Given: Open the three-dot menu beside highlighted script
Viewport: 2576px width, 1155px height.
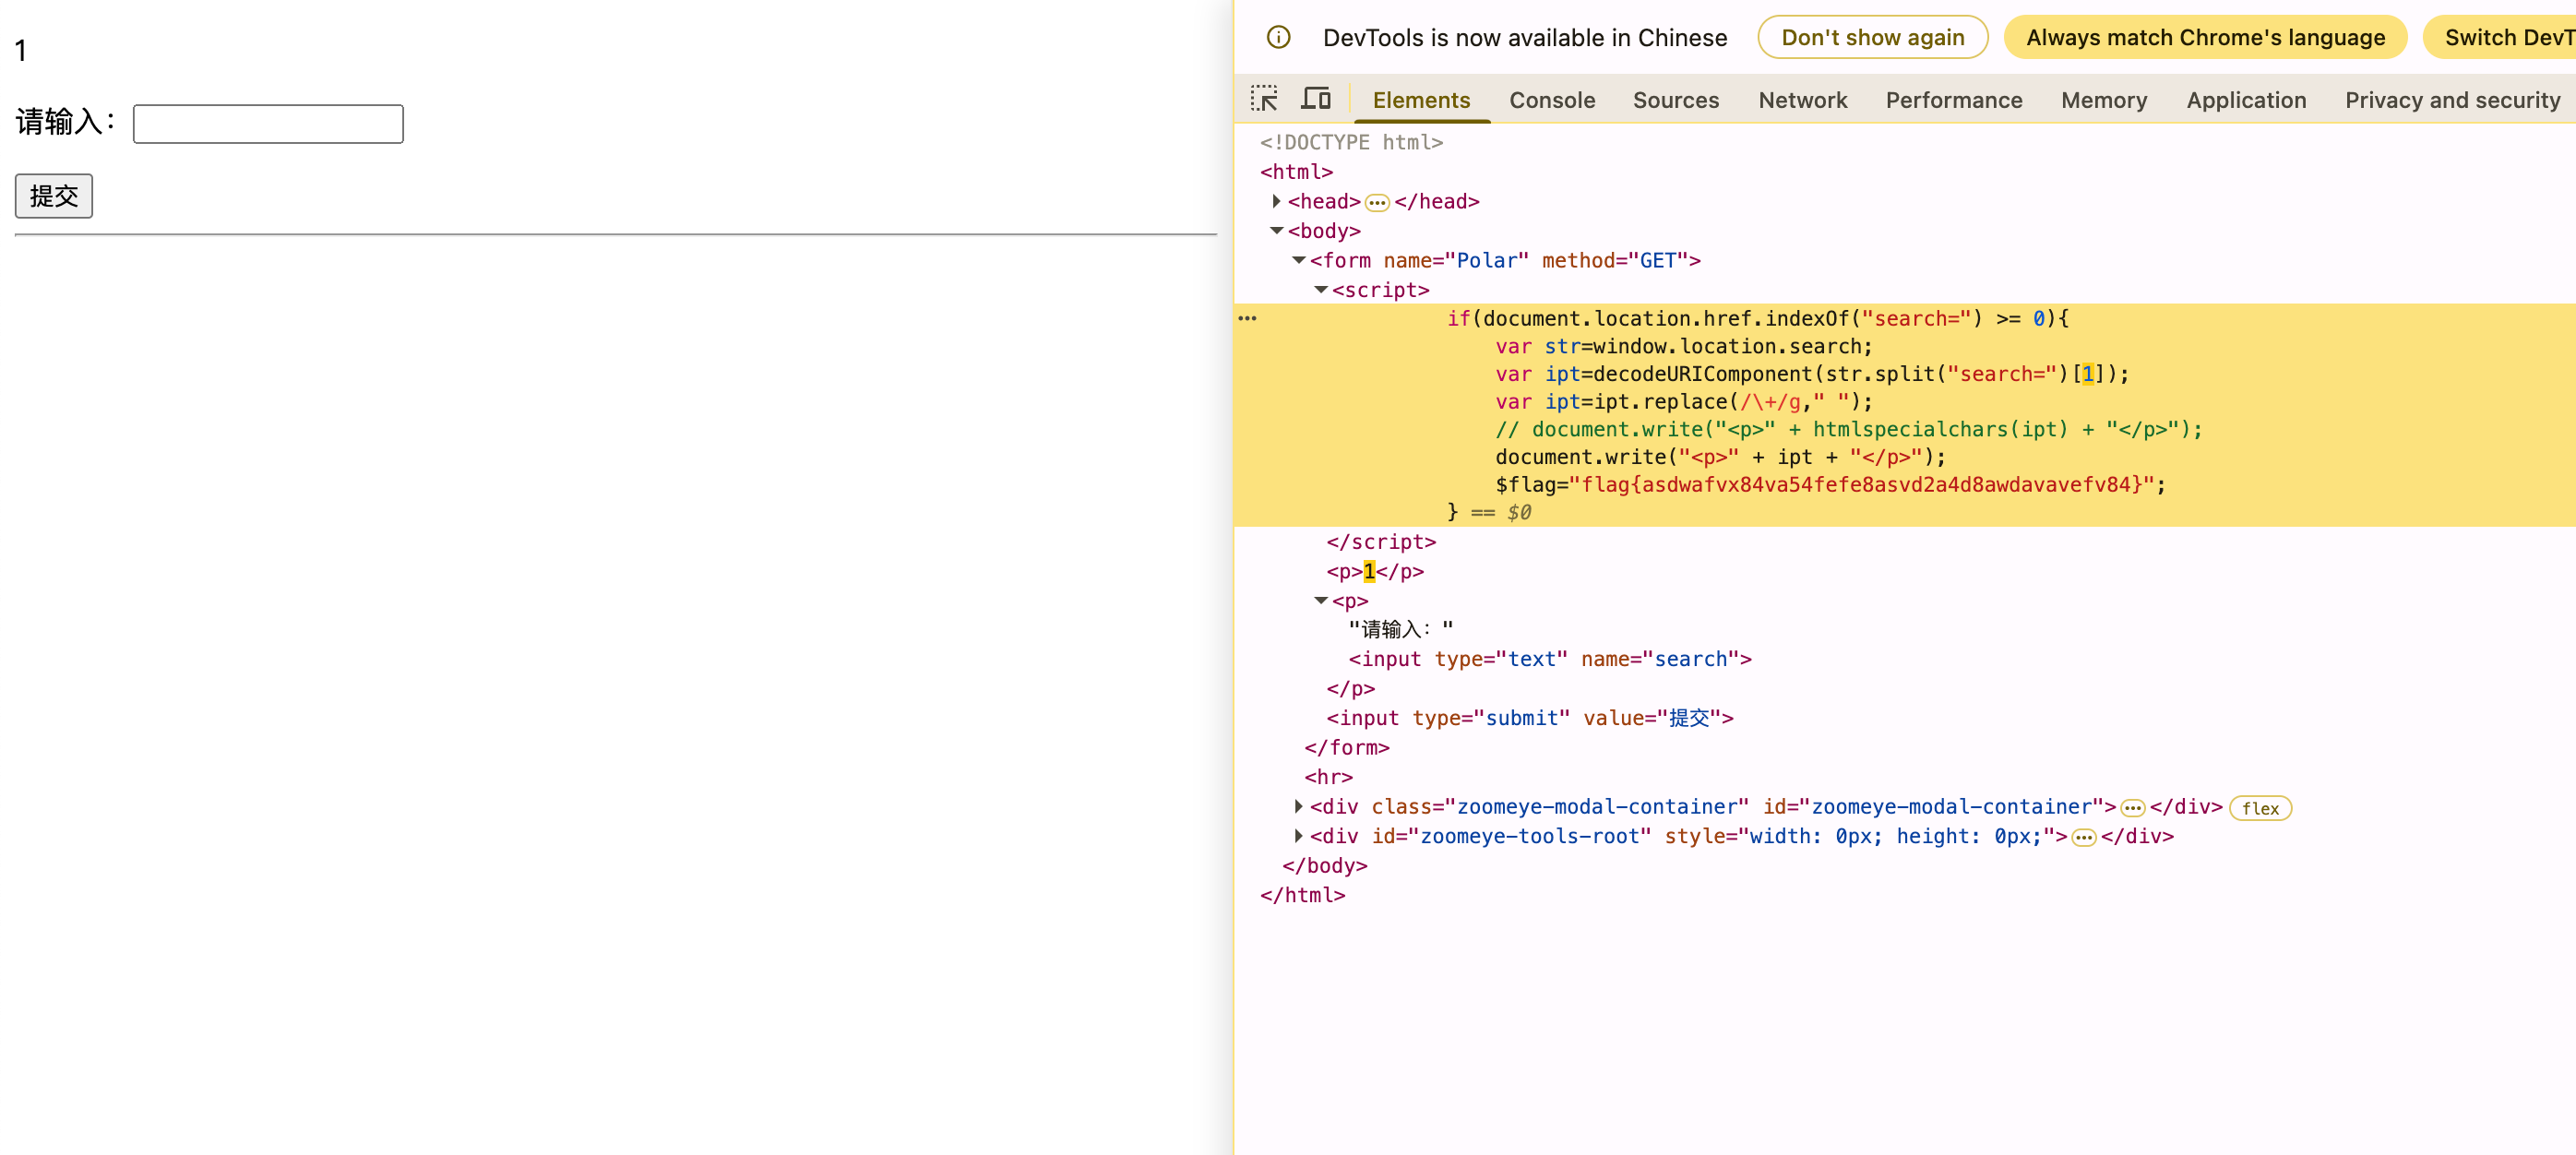Looking at the screenshot, I should pyautogui.click(x=1247, y=318).
